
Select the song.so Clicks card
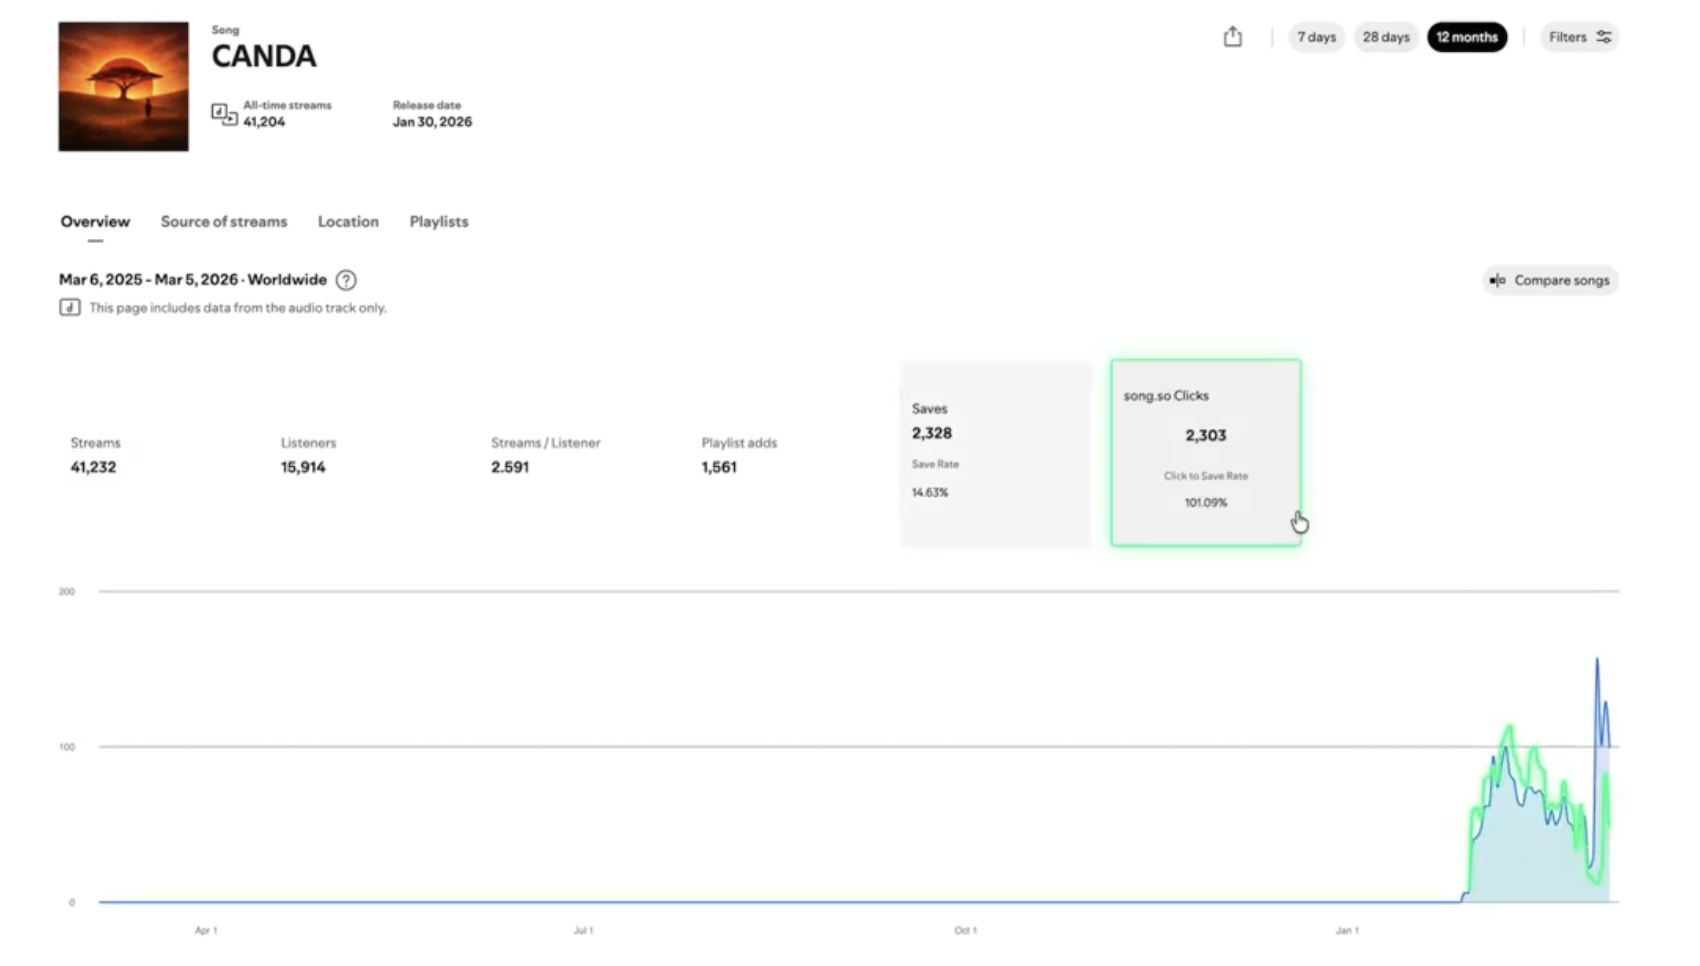click(1206, 453)
